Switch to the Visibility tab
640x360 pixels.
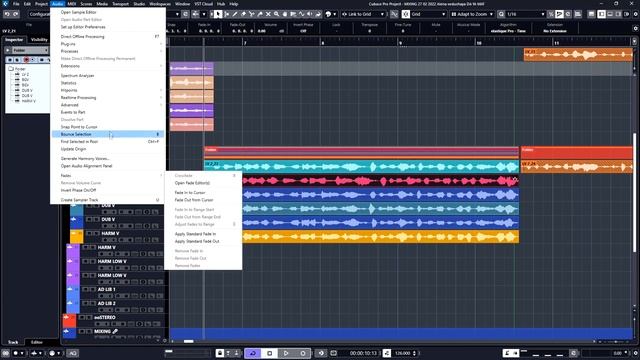[x=39, y=40]
